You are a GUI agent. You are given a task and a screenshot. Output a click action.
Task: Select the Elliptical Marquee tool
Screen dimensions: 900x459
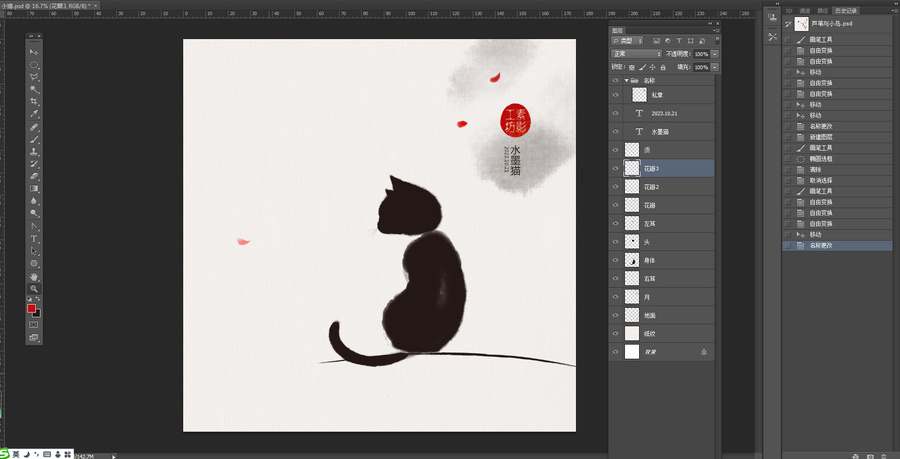[x=34, y=65]
